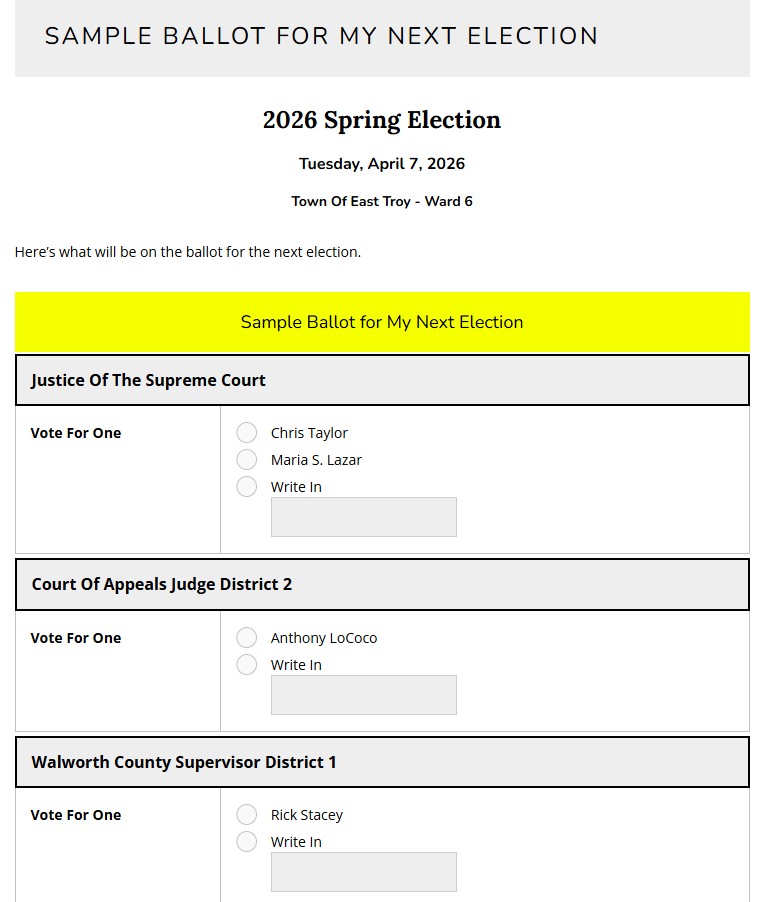Choose Write In radio for Court of Appeals

tap(247, 665)
